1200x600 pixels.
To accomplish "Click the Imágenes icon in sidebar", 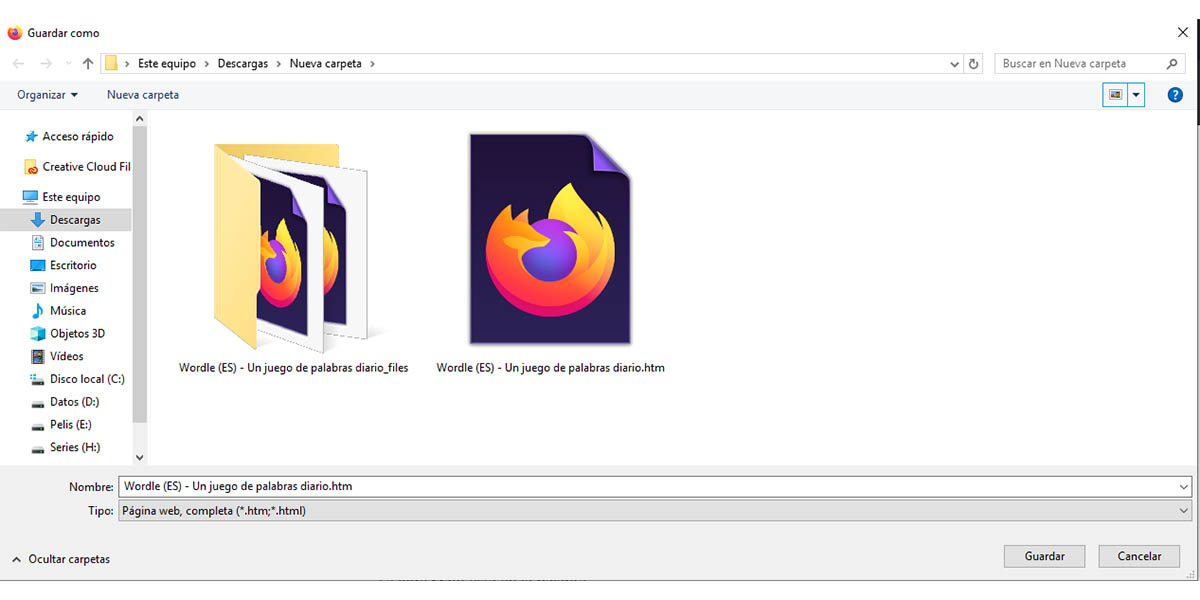I will 38,288.
